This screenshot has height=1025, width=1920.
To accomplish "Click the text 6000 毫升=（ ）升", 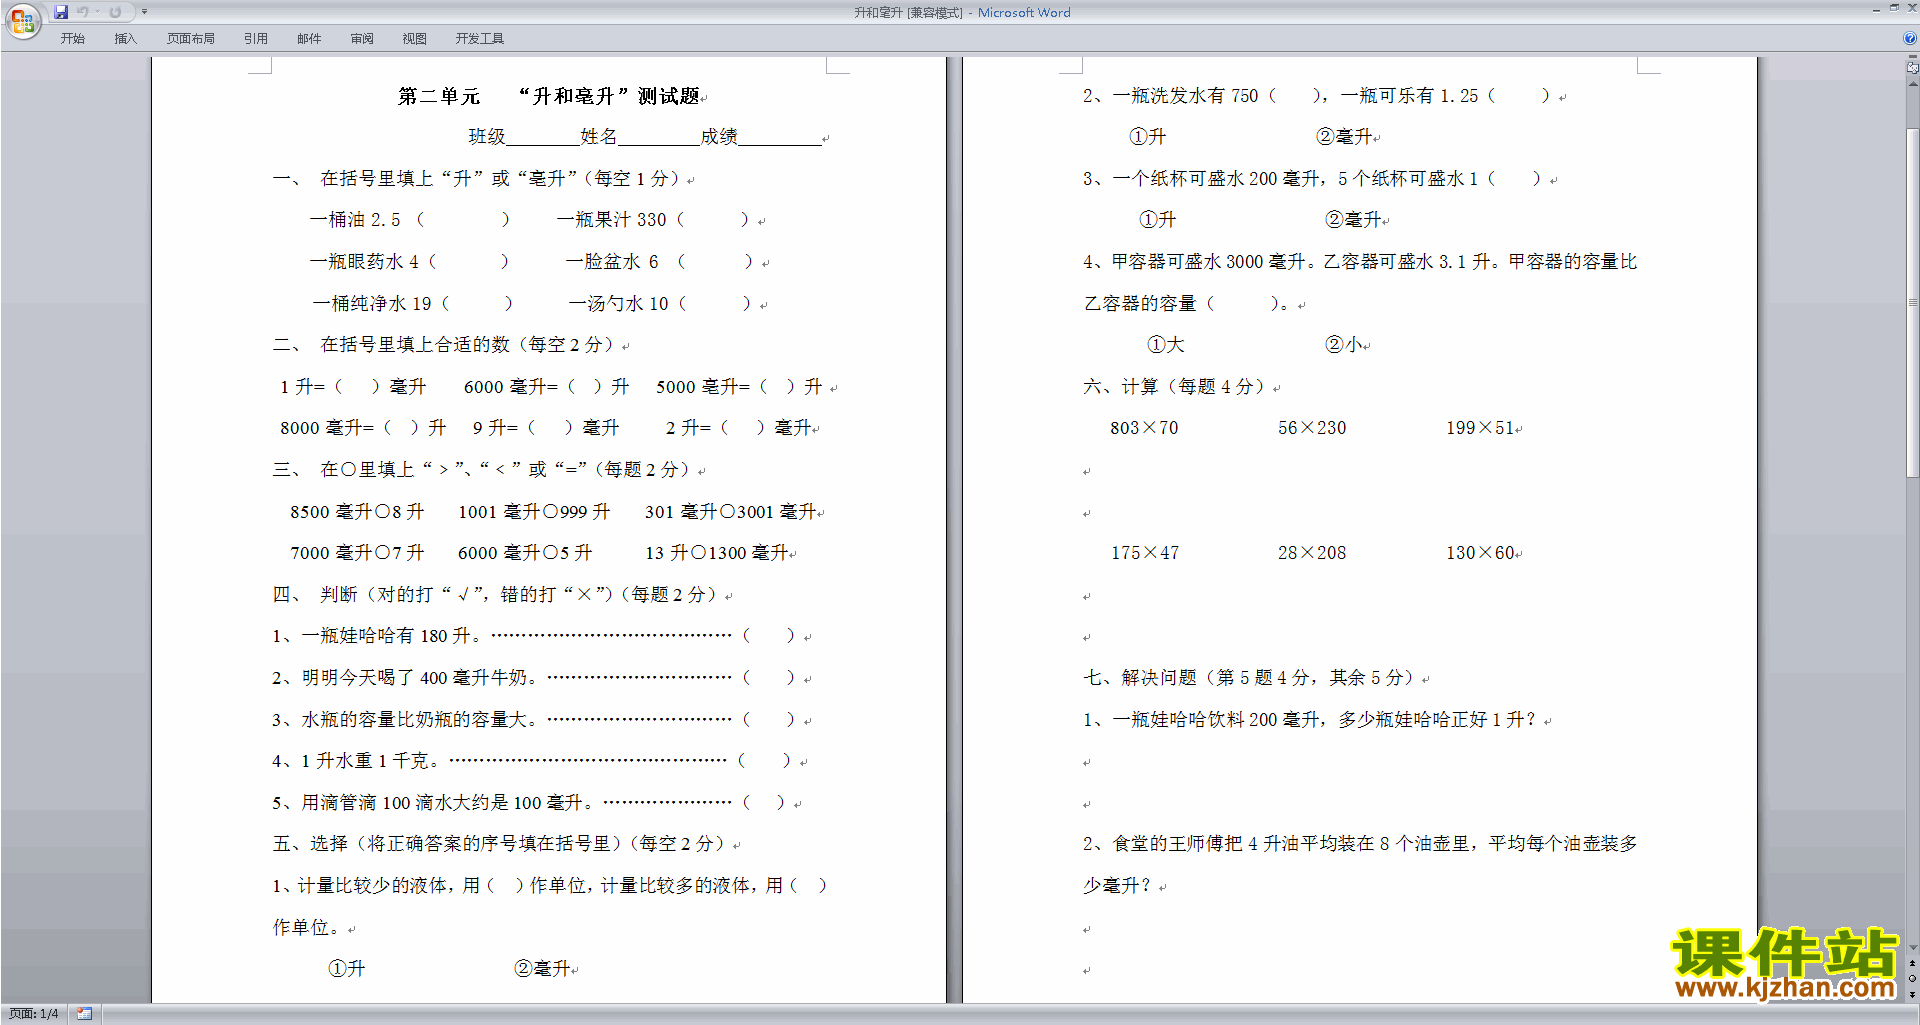I will (546, 387).
